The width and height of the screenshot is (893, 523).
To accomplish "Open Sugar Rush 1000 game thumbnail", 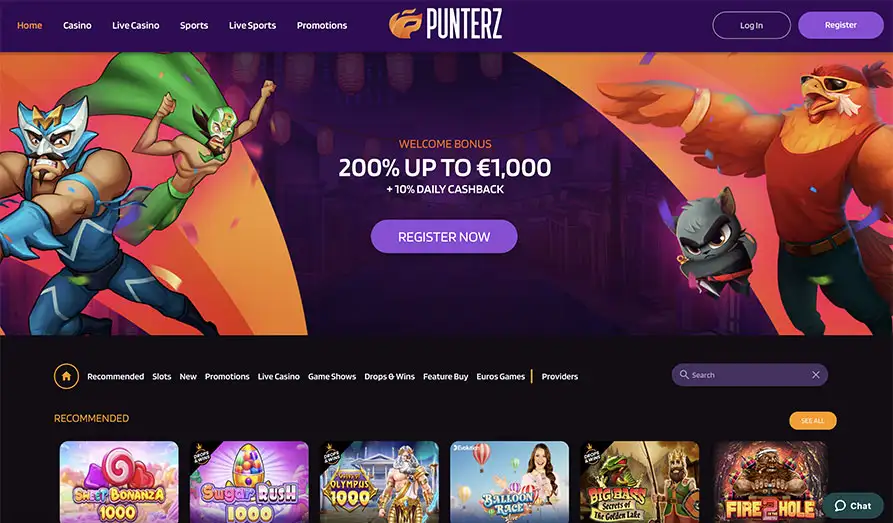I will point(249,482).
